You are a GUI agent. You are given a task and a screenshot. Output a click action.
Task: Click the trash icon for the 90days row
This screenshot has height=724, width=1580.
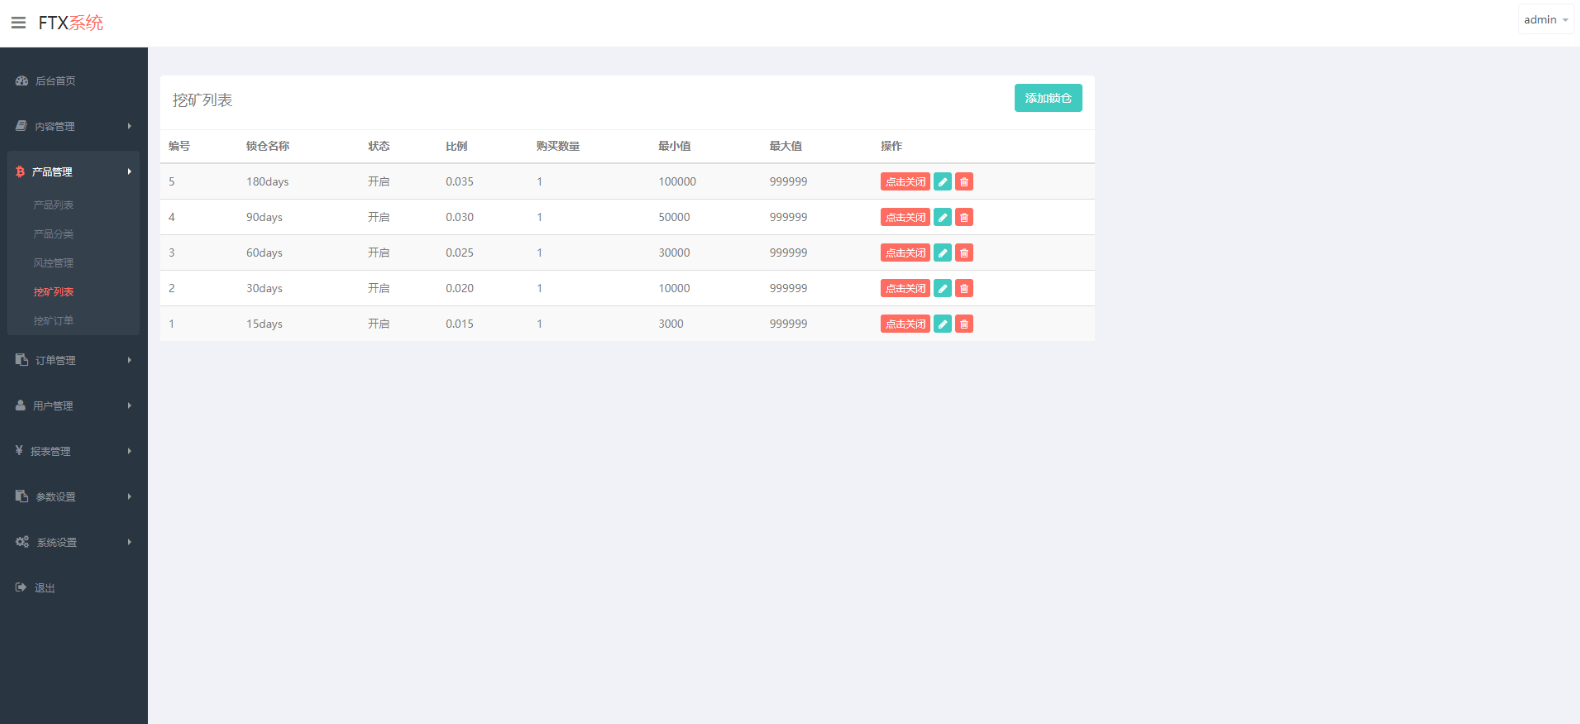964,217
